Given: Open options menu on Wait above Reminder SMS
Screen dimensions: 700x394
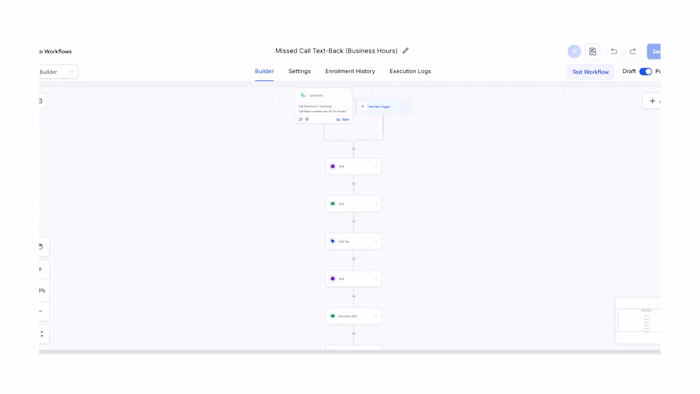Looking at the screenshot, I should point(375,279).
